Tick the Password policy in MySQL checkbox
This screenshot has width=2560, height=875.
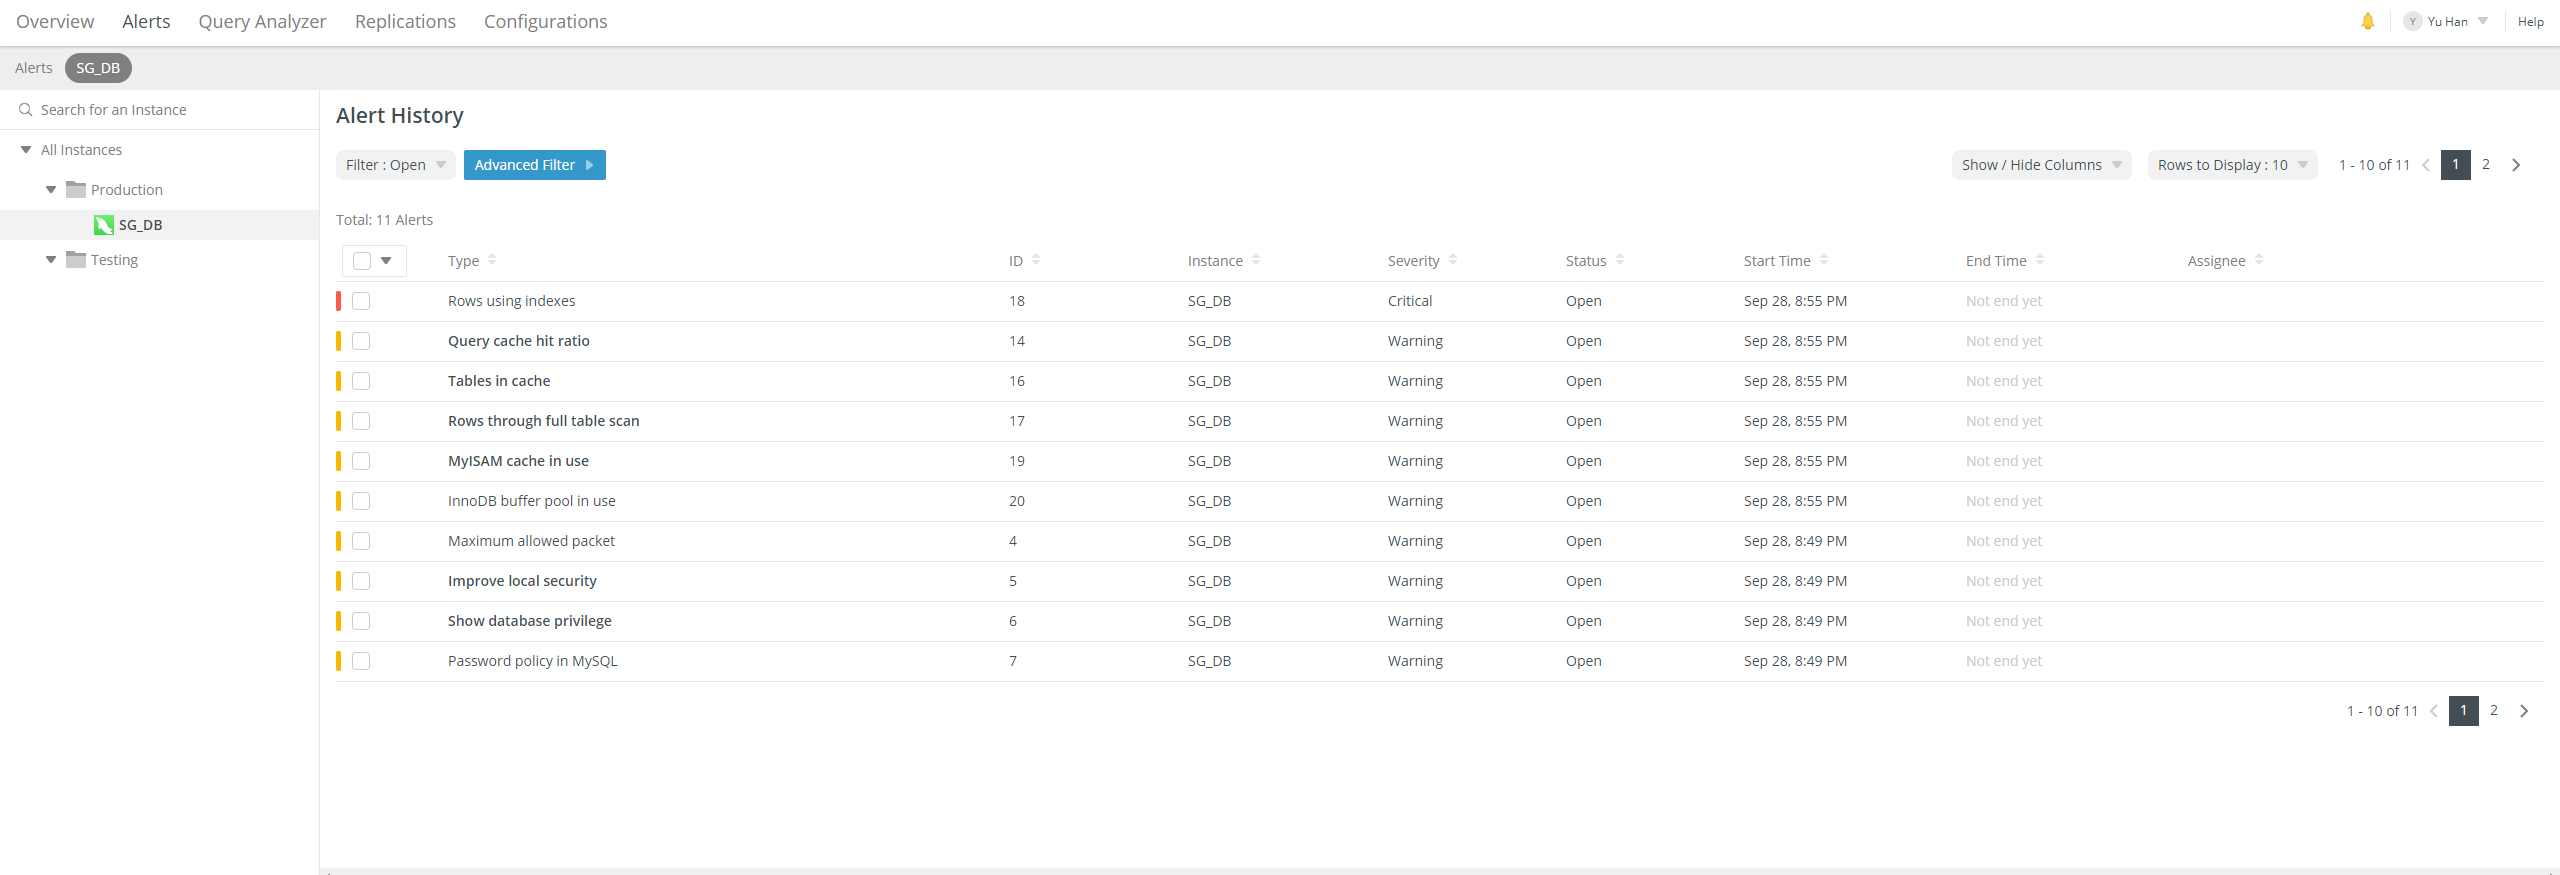pos(361,661)
